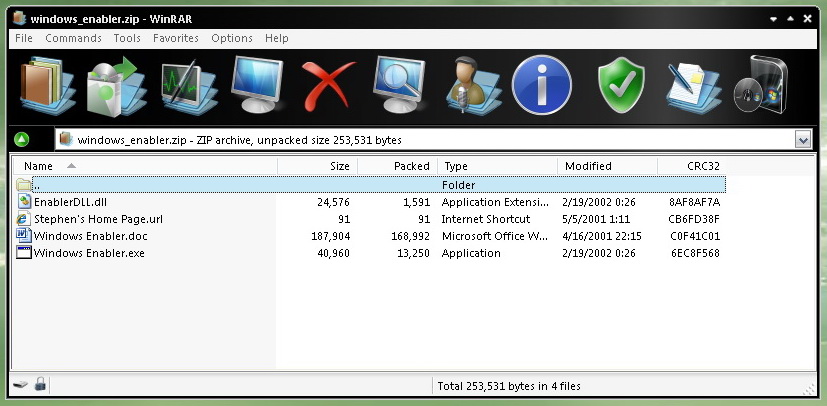827x406 pixels.
Task: Open the Commands menu
Action: tap(73, 38)
